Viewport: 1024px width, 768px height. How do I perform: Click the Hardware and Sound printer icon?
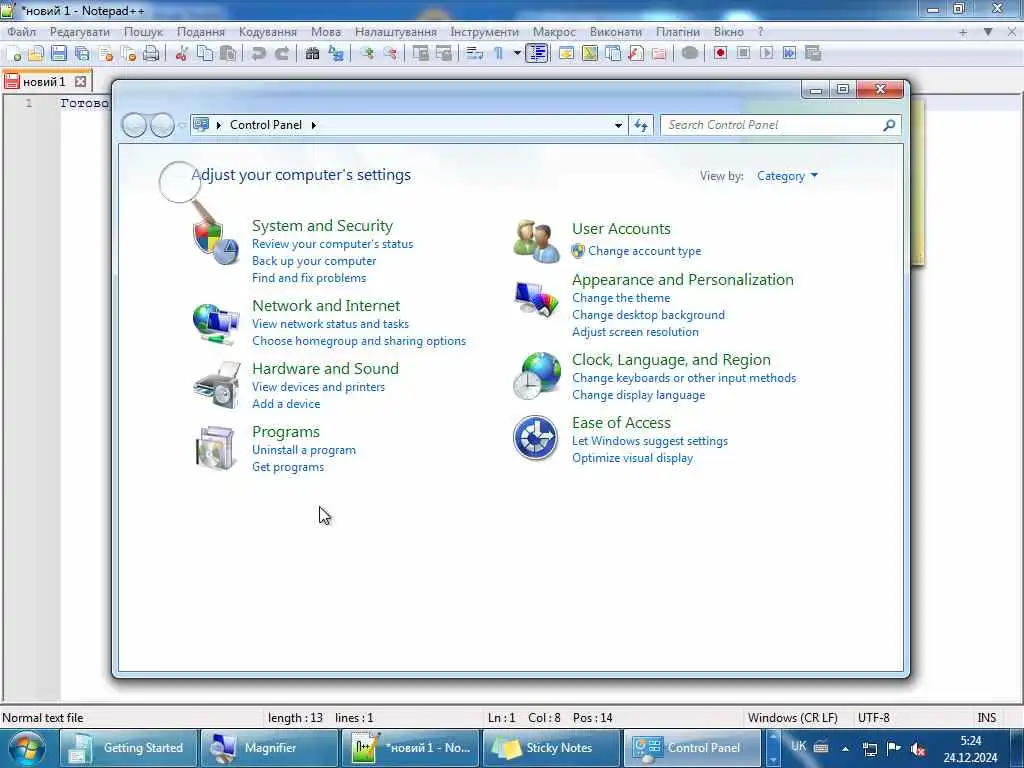[217, 386]
